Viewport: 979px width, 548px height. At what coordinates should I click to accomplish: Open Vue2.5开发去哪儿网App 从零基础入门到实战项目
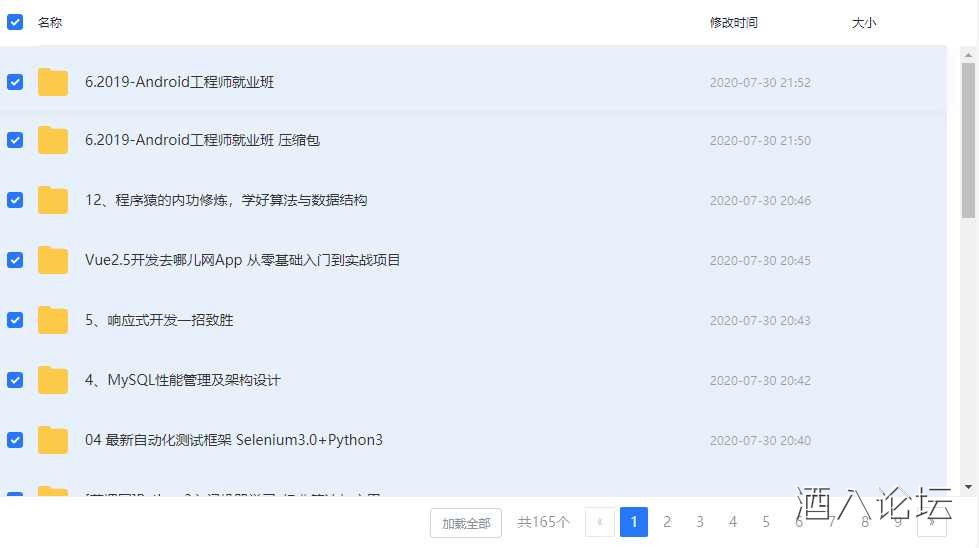click(x=242, y=260)
